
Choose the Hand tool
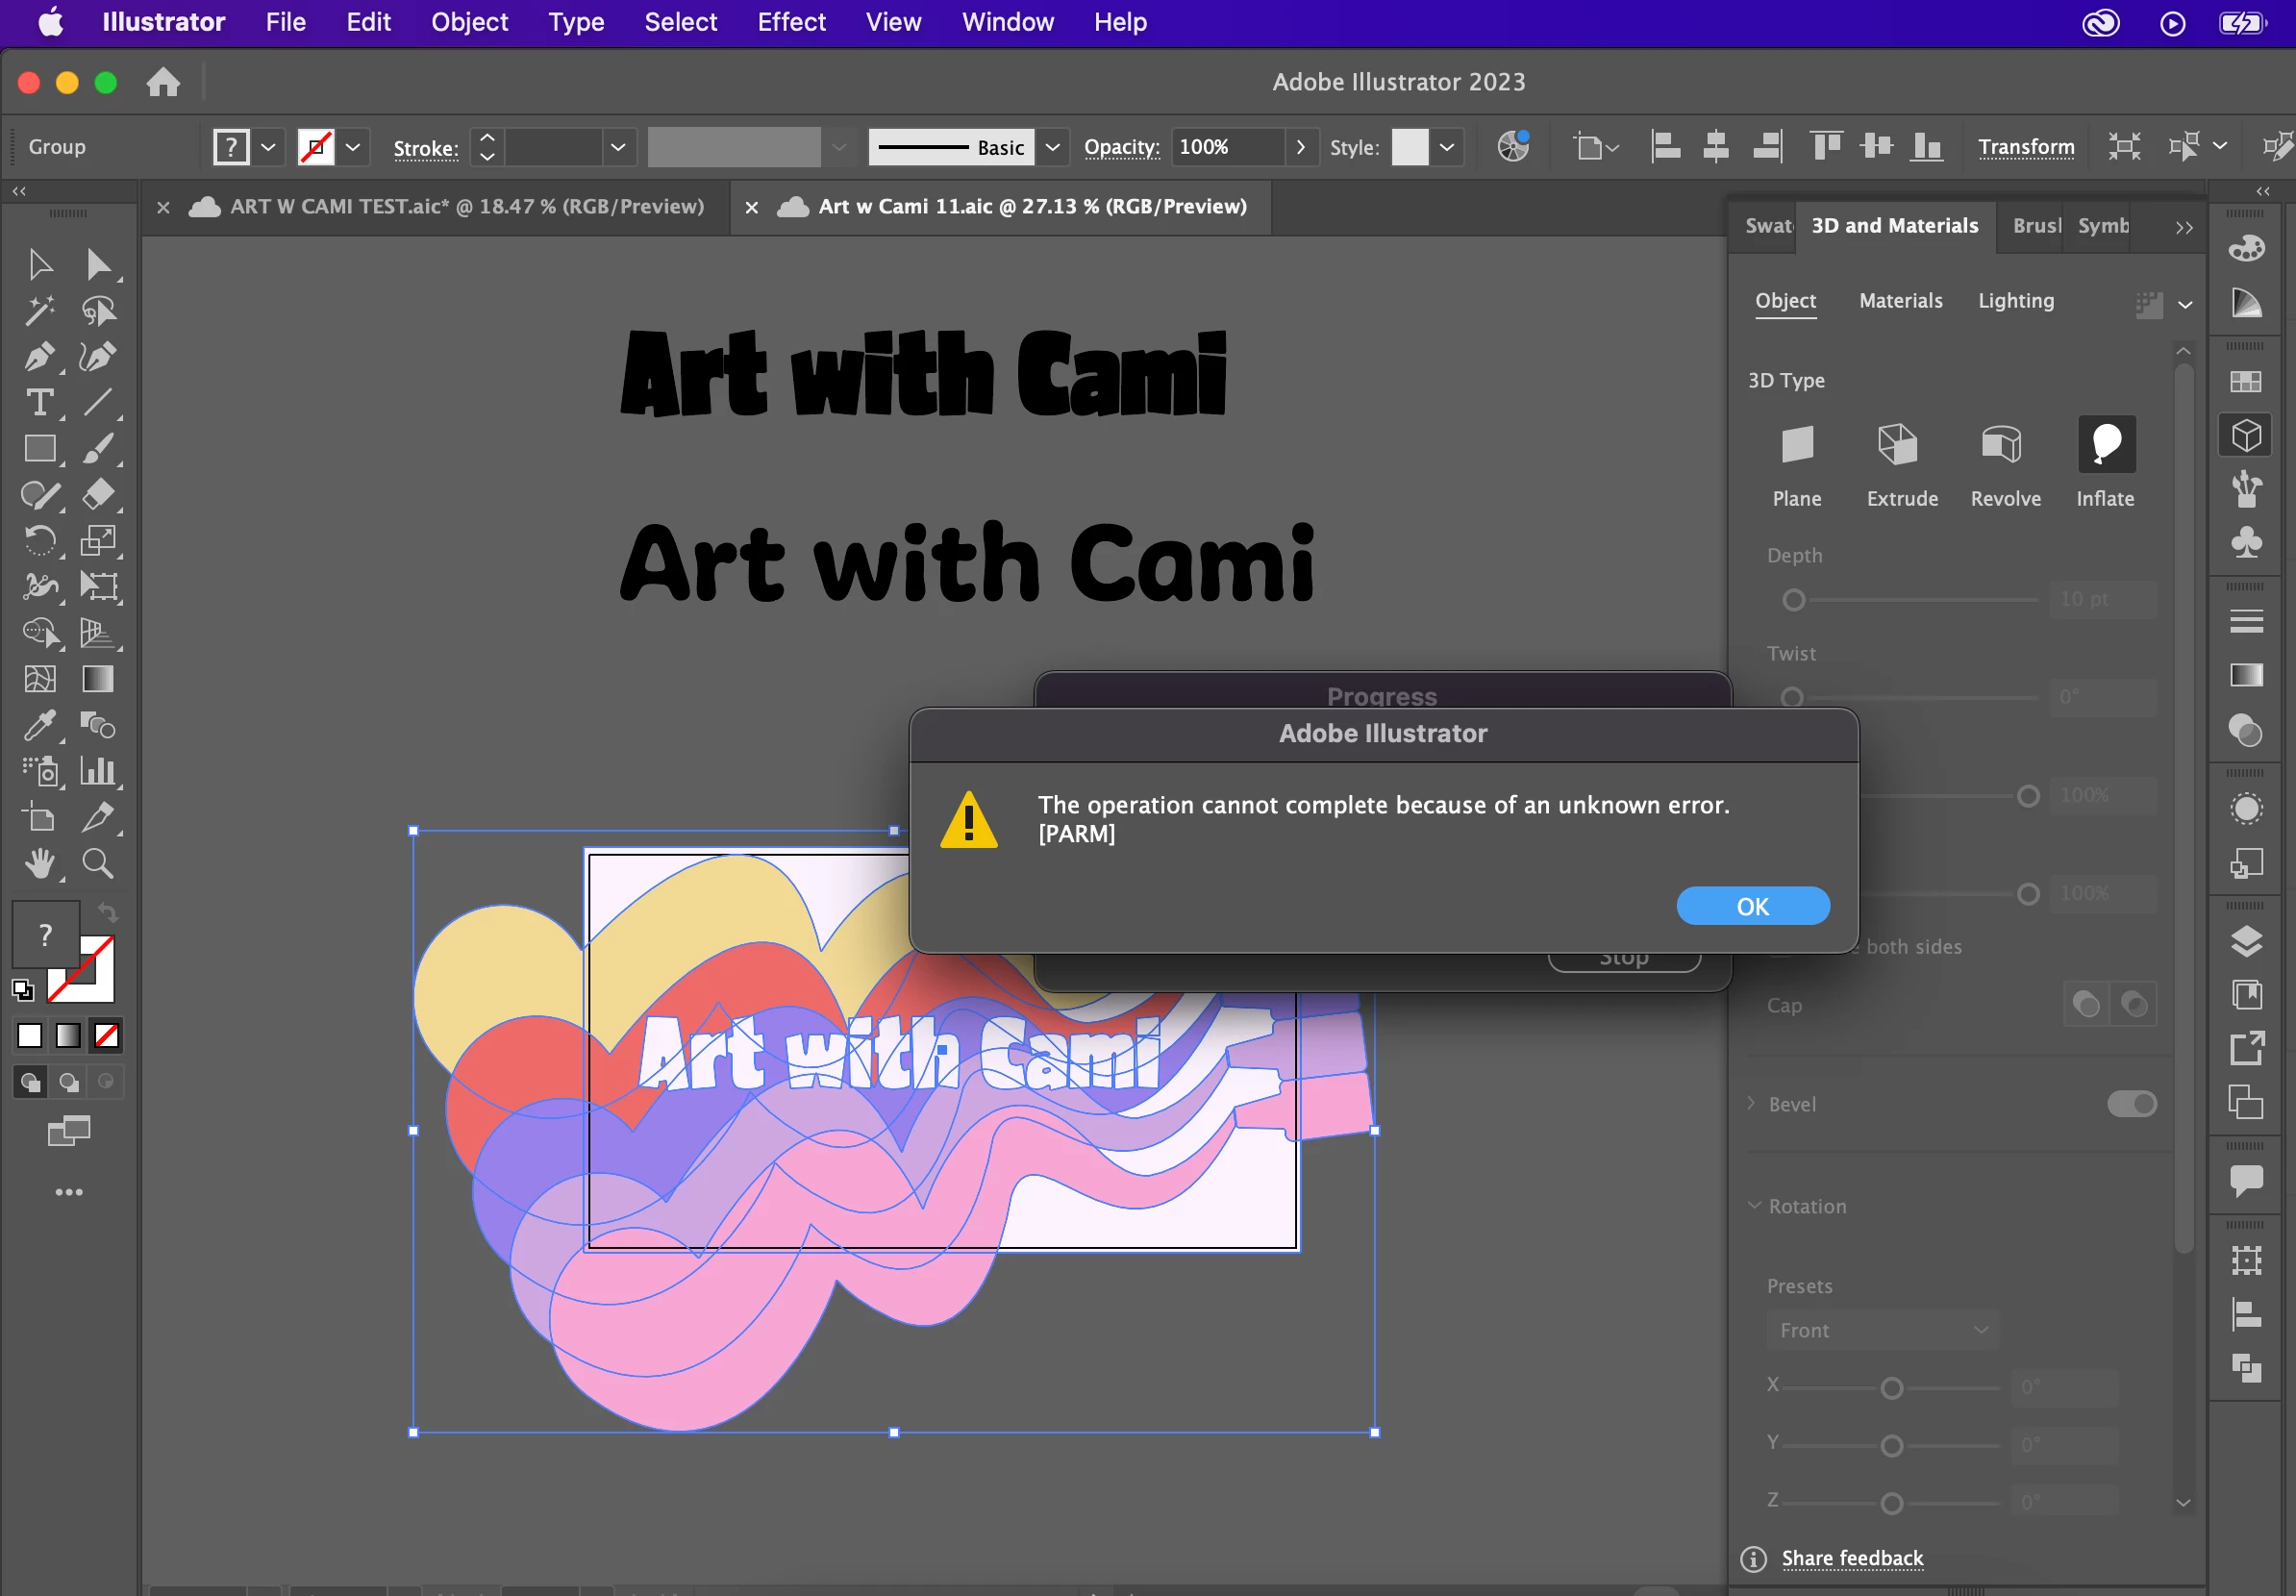pyautogui.click(x=39, y=863)
